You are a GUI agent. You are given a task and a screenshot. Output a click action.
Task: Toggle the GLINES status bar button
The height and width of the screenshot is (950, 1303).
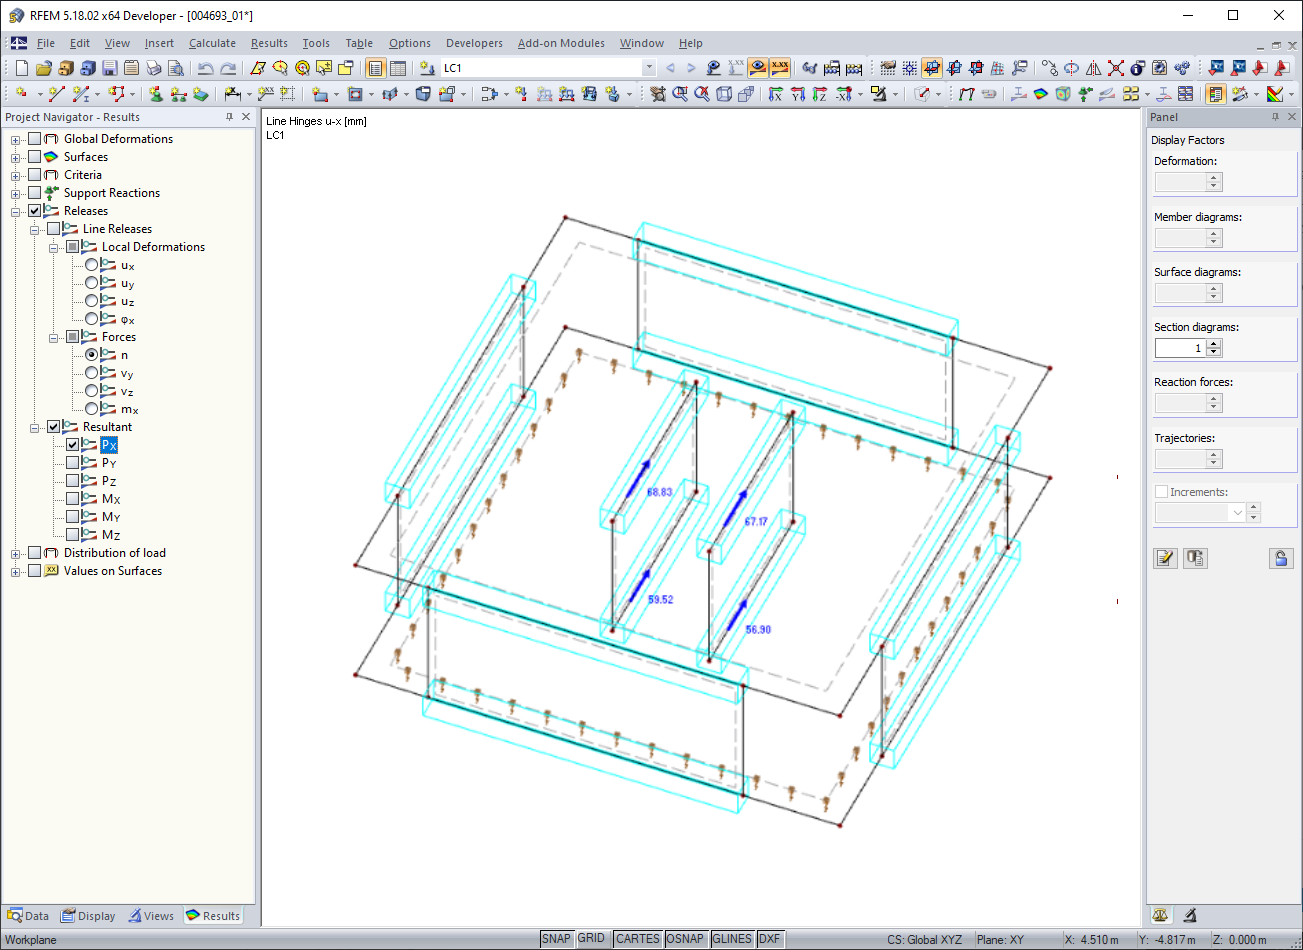click(x=732, y=939)
